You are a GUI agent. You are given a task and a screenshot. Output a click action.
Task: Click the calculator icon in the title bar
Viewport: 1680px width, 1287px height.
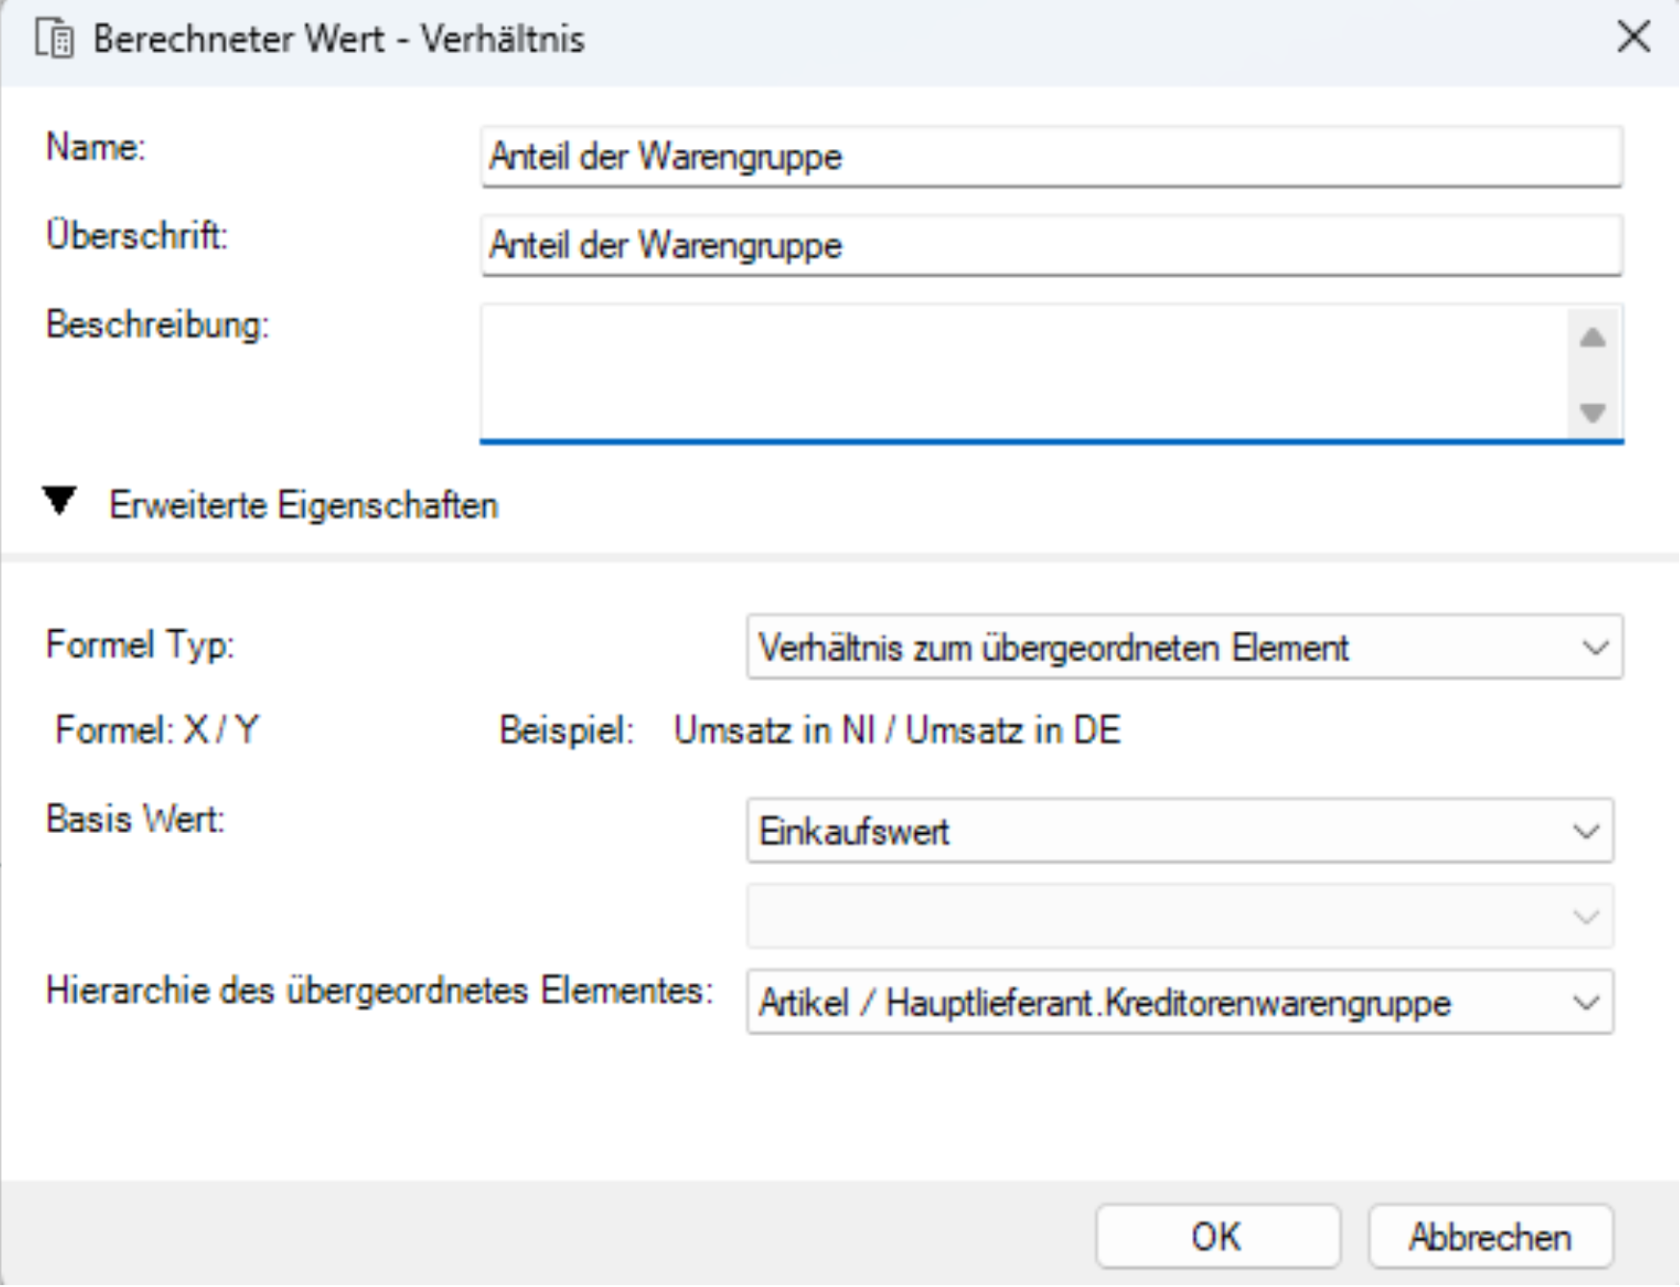54,39
